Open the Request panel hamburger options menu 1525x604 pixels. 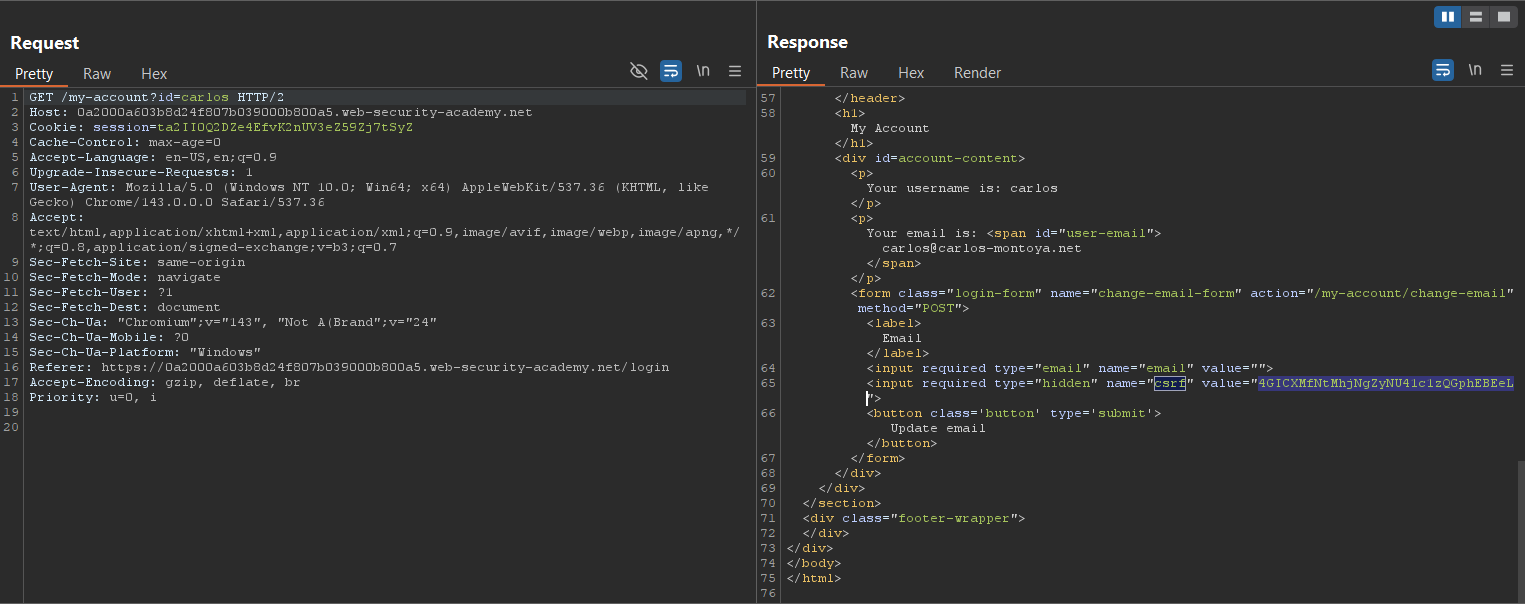[735, 70]
